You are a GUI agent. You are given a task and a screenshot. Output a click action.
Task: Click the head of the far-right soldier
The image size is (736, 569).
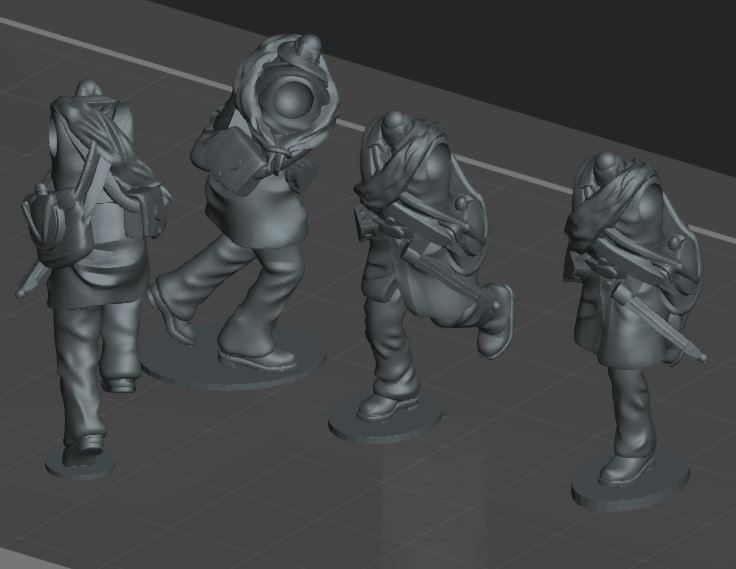click(x=605, y=163)
